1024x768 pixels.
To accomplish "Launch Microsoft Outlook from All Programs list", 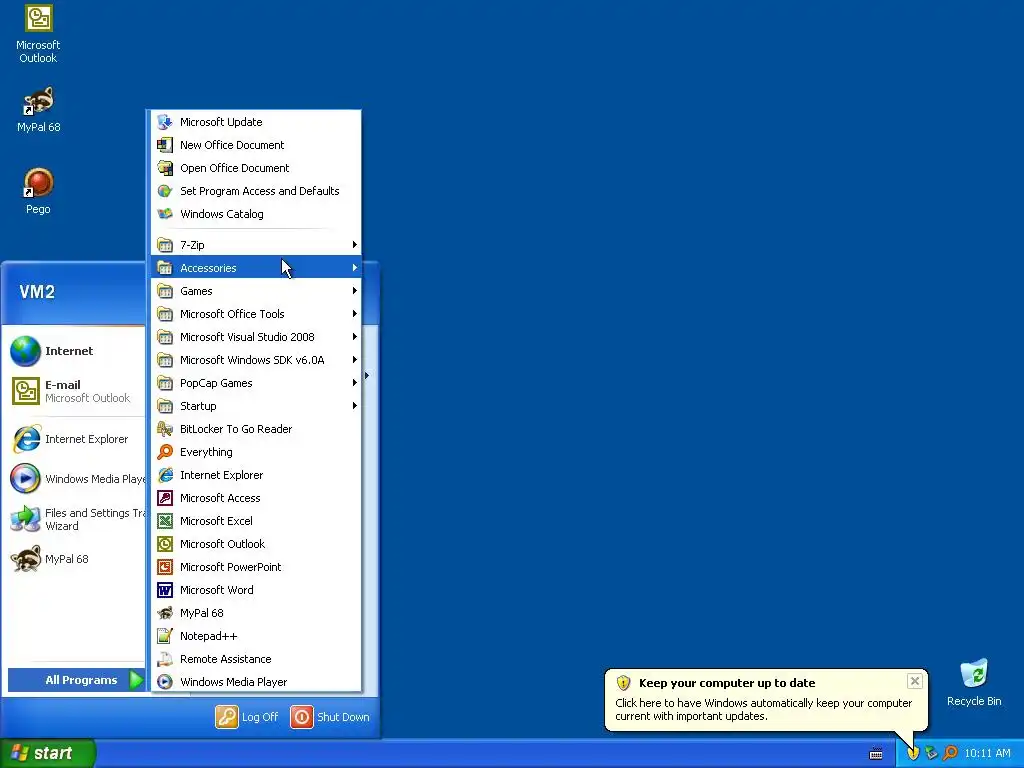I will (x=255, y=544).
